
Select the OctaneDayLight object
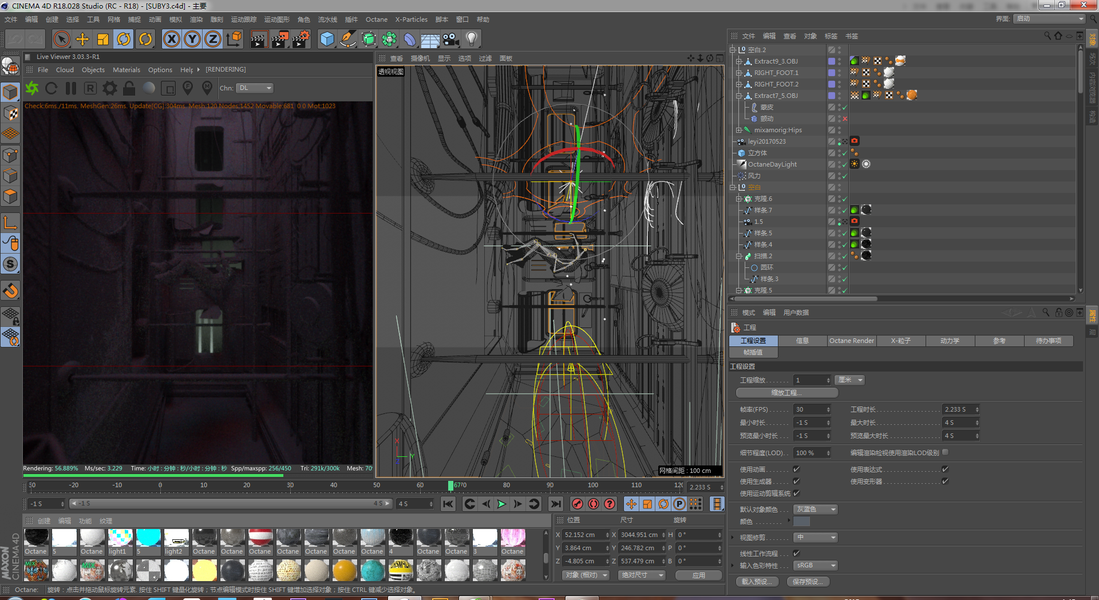click(x=772, y=165)
